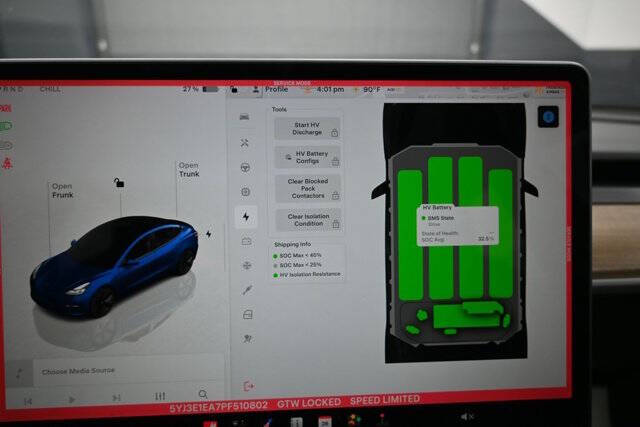Open the thermal snowflake section icon
Viewport: 640px width, 427px height.
pyautogui.click(x=247, y=265)
